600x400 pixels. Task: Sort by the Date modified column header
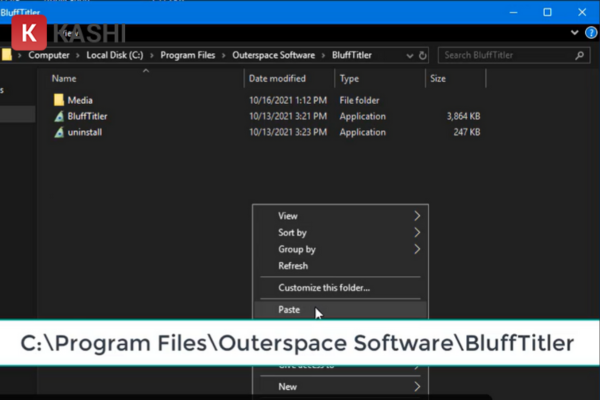click(x=277, y=78)
